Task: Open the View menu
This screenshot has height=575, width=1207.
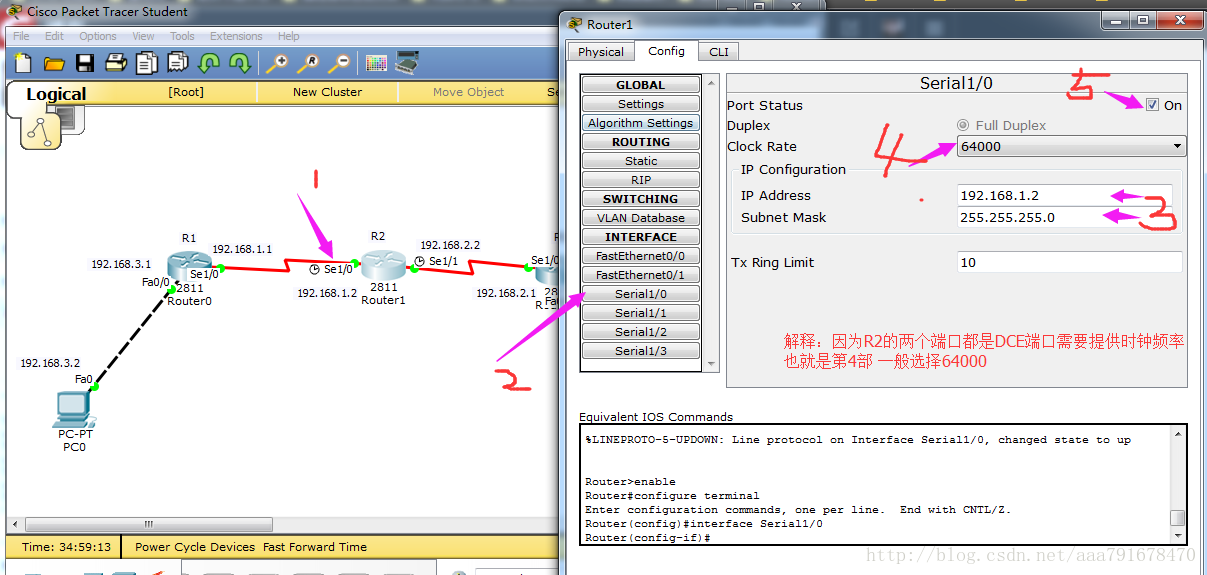Action: pyautogui.click(x=144, y=36)
